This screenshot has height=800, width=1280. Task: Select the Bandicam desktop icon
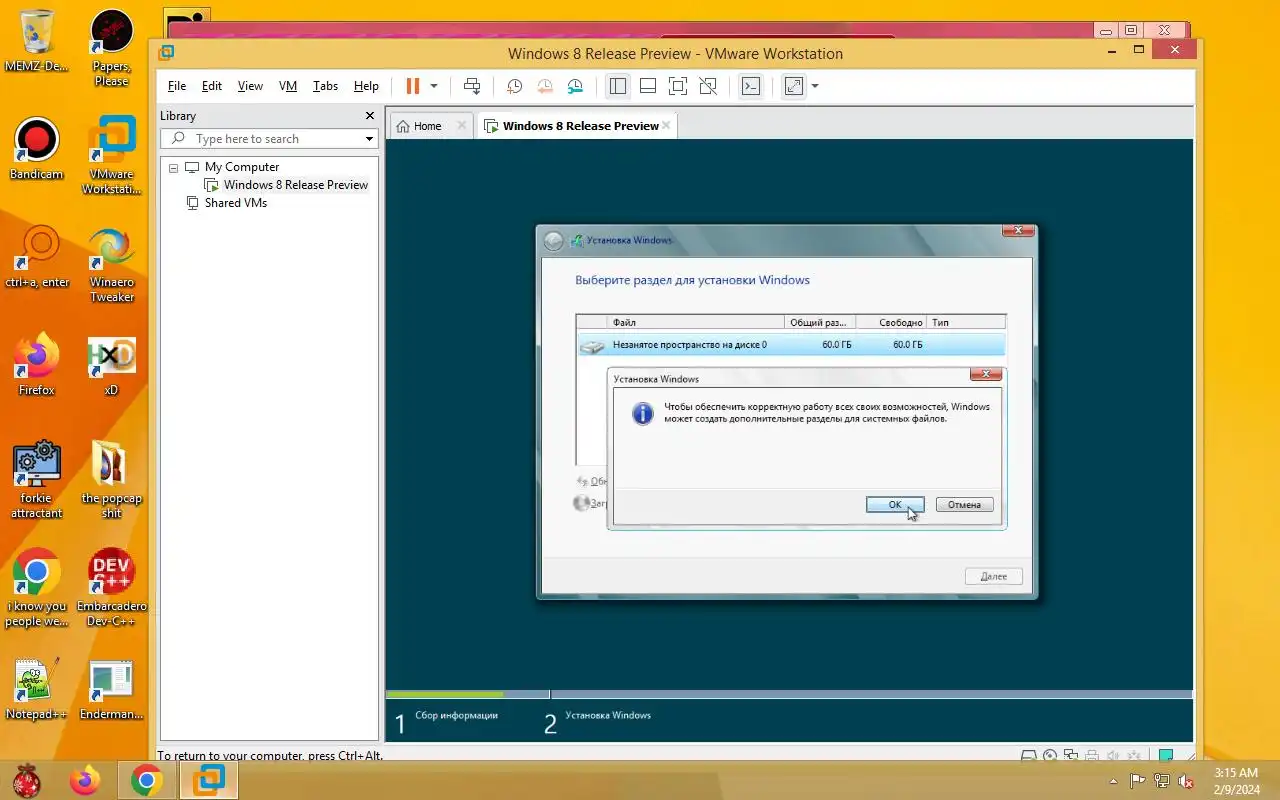coord(37,150)
